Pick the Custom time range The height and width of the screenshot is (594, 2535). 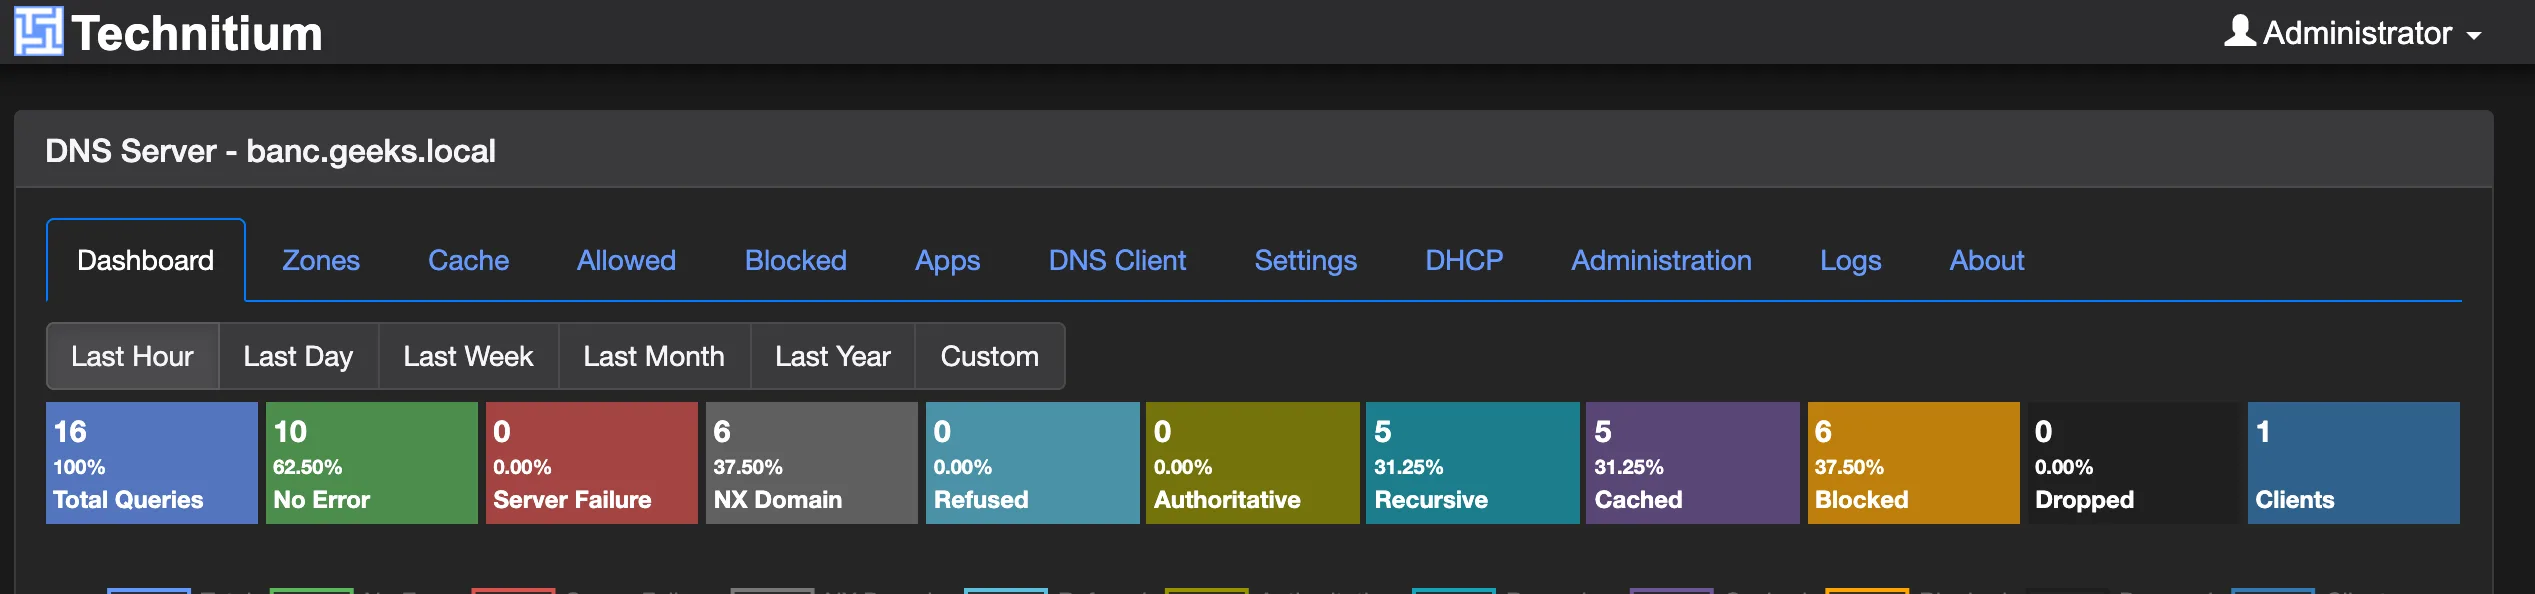click(x=990, y=356)
